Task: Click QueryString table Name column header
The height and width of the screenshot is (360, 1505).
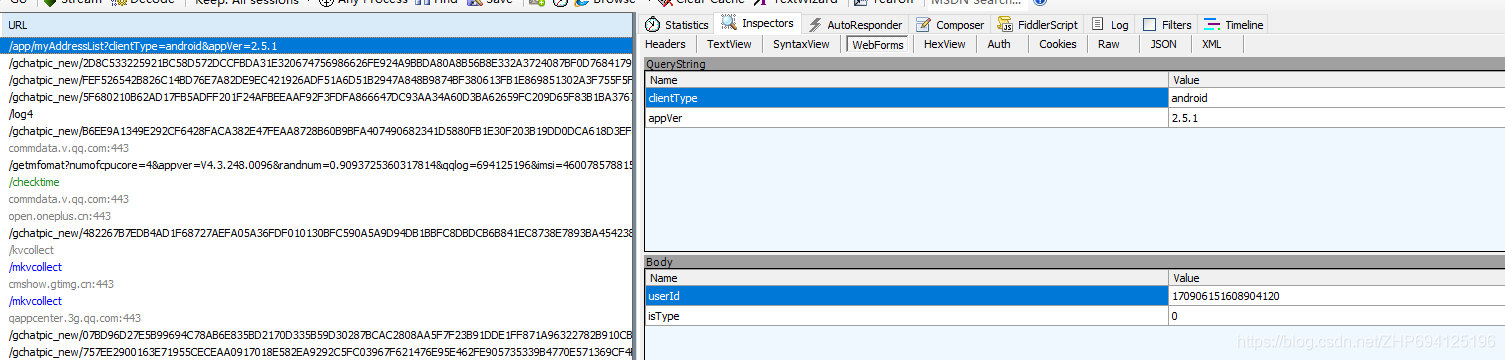Action: point(907,79)
